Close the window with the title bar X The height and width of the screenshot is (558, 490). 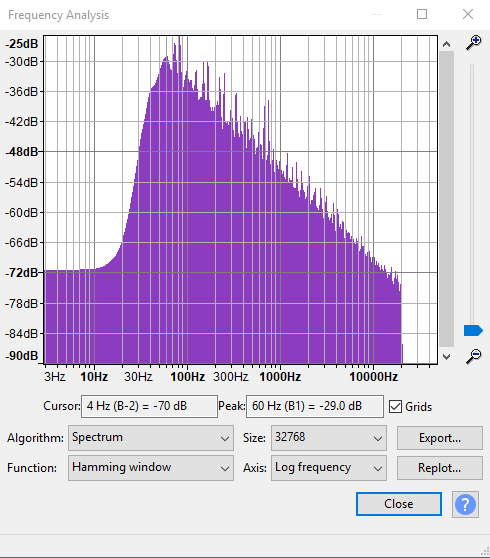pos(468,14)
